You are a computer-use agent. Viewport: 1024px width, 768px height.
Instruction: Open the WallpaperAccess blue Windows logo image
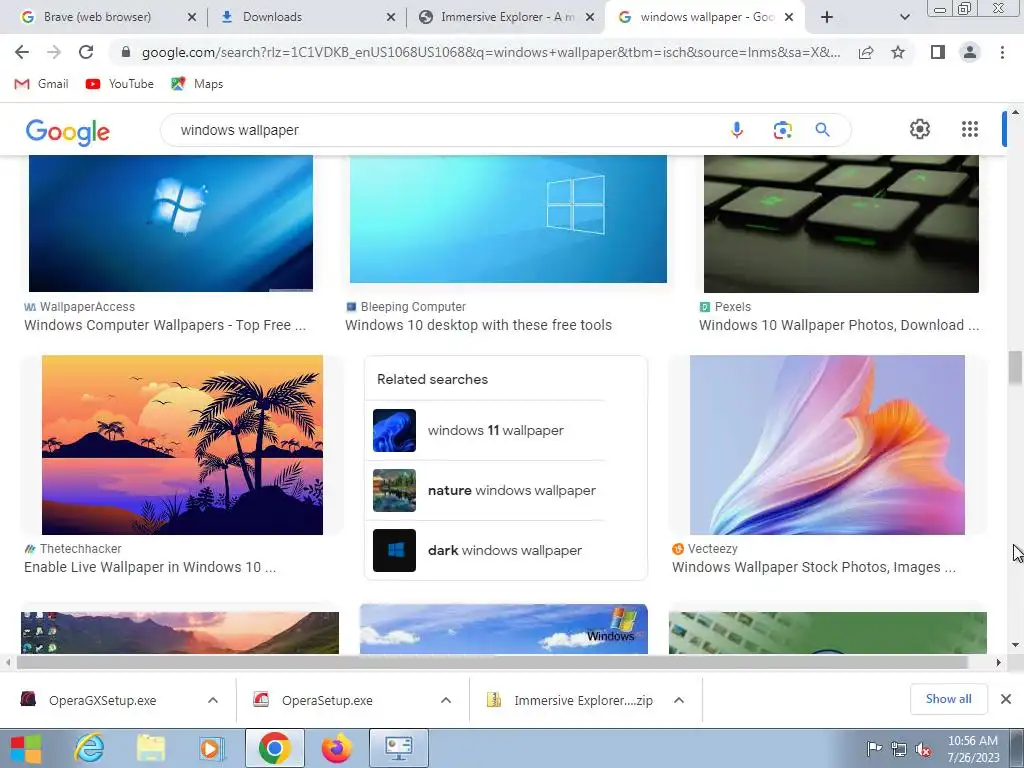[170, 223]
